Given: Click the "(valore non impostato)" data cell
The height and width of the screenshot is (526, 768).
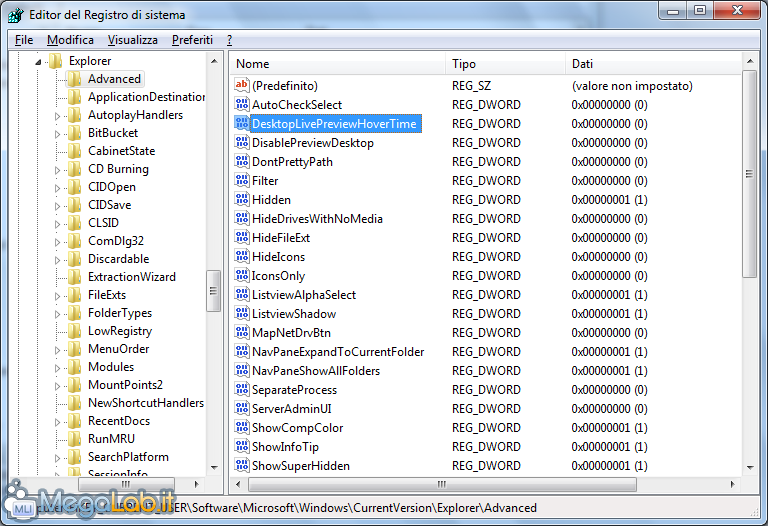Looking at the screenshot, I should [x=632, y=86].
